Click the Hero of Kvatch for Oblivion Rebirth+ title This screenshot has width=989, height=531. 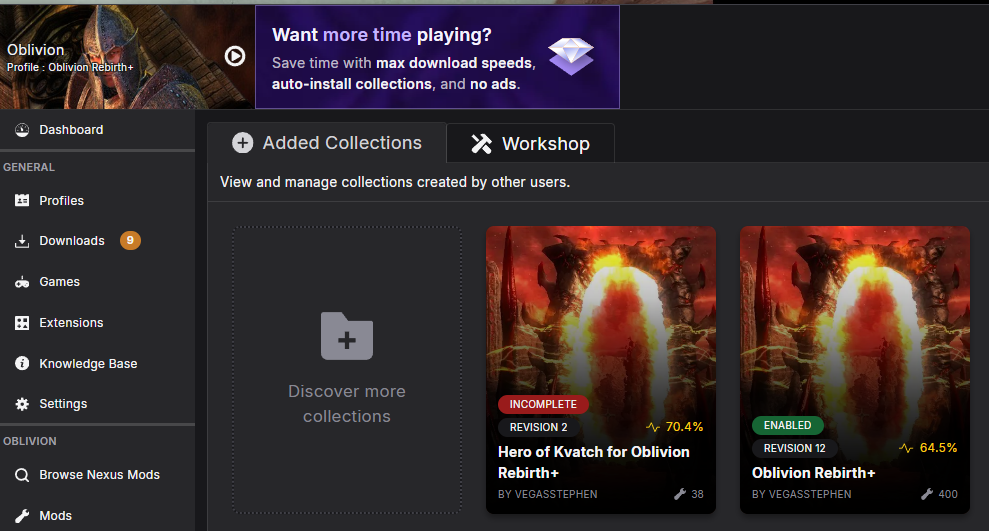(594, 462)
